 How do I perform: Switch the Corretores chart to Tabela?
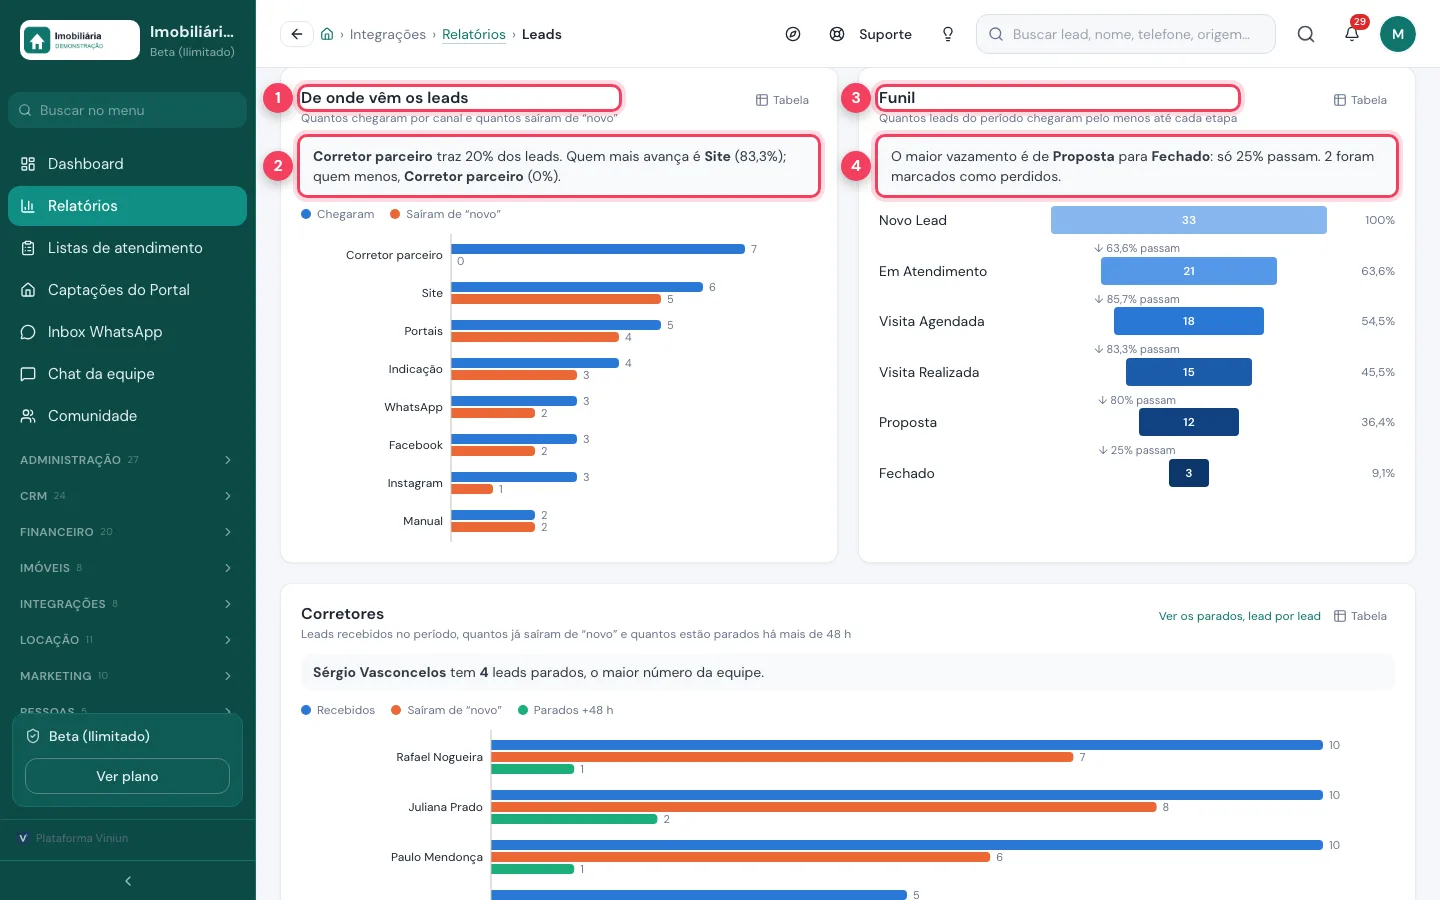[x=1360, y=616]
